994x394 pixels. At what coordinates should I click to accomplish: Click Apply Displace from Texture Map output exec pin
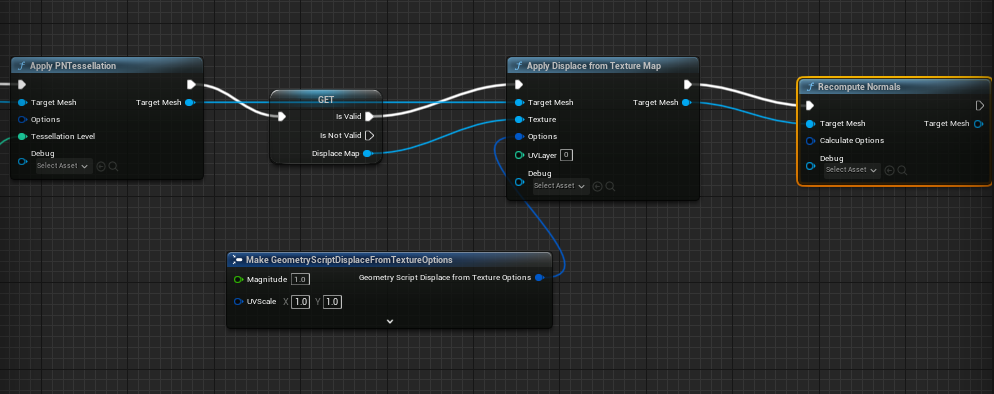click(x=688, y=85)
